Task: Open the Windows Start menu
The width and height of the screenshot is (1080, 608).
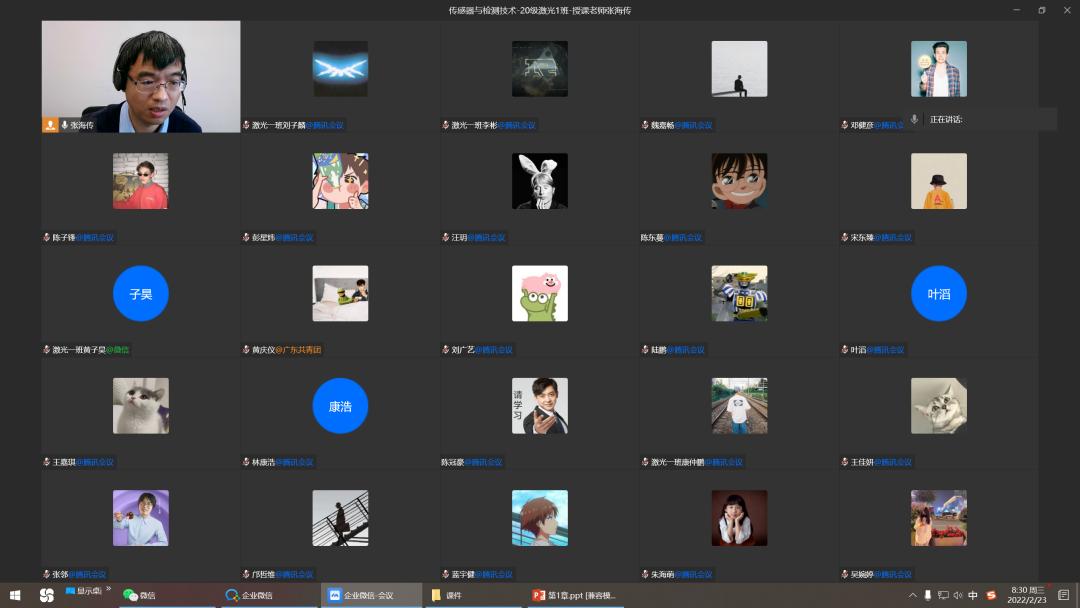Action: pos(16,595)
